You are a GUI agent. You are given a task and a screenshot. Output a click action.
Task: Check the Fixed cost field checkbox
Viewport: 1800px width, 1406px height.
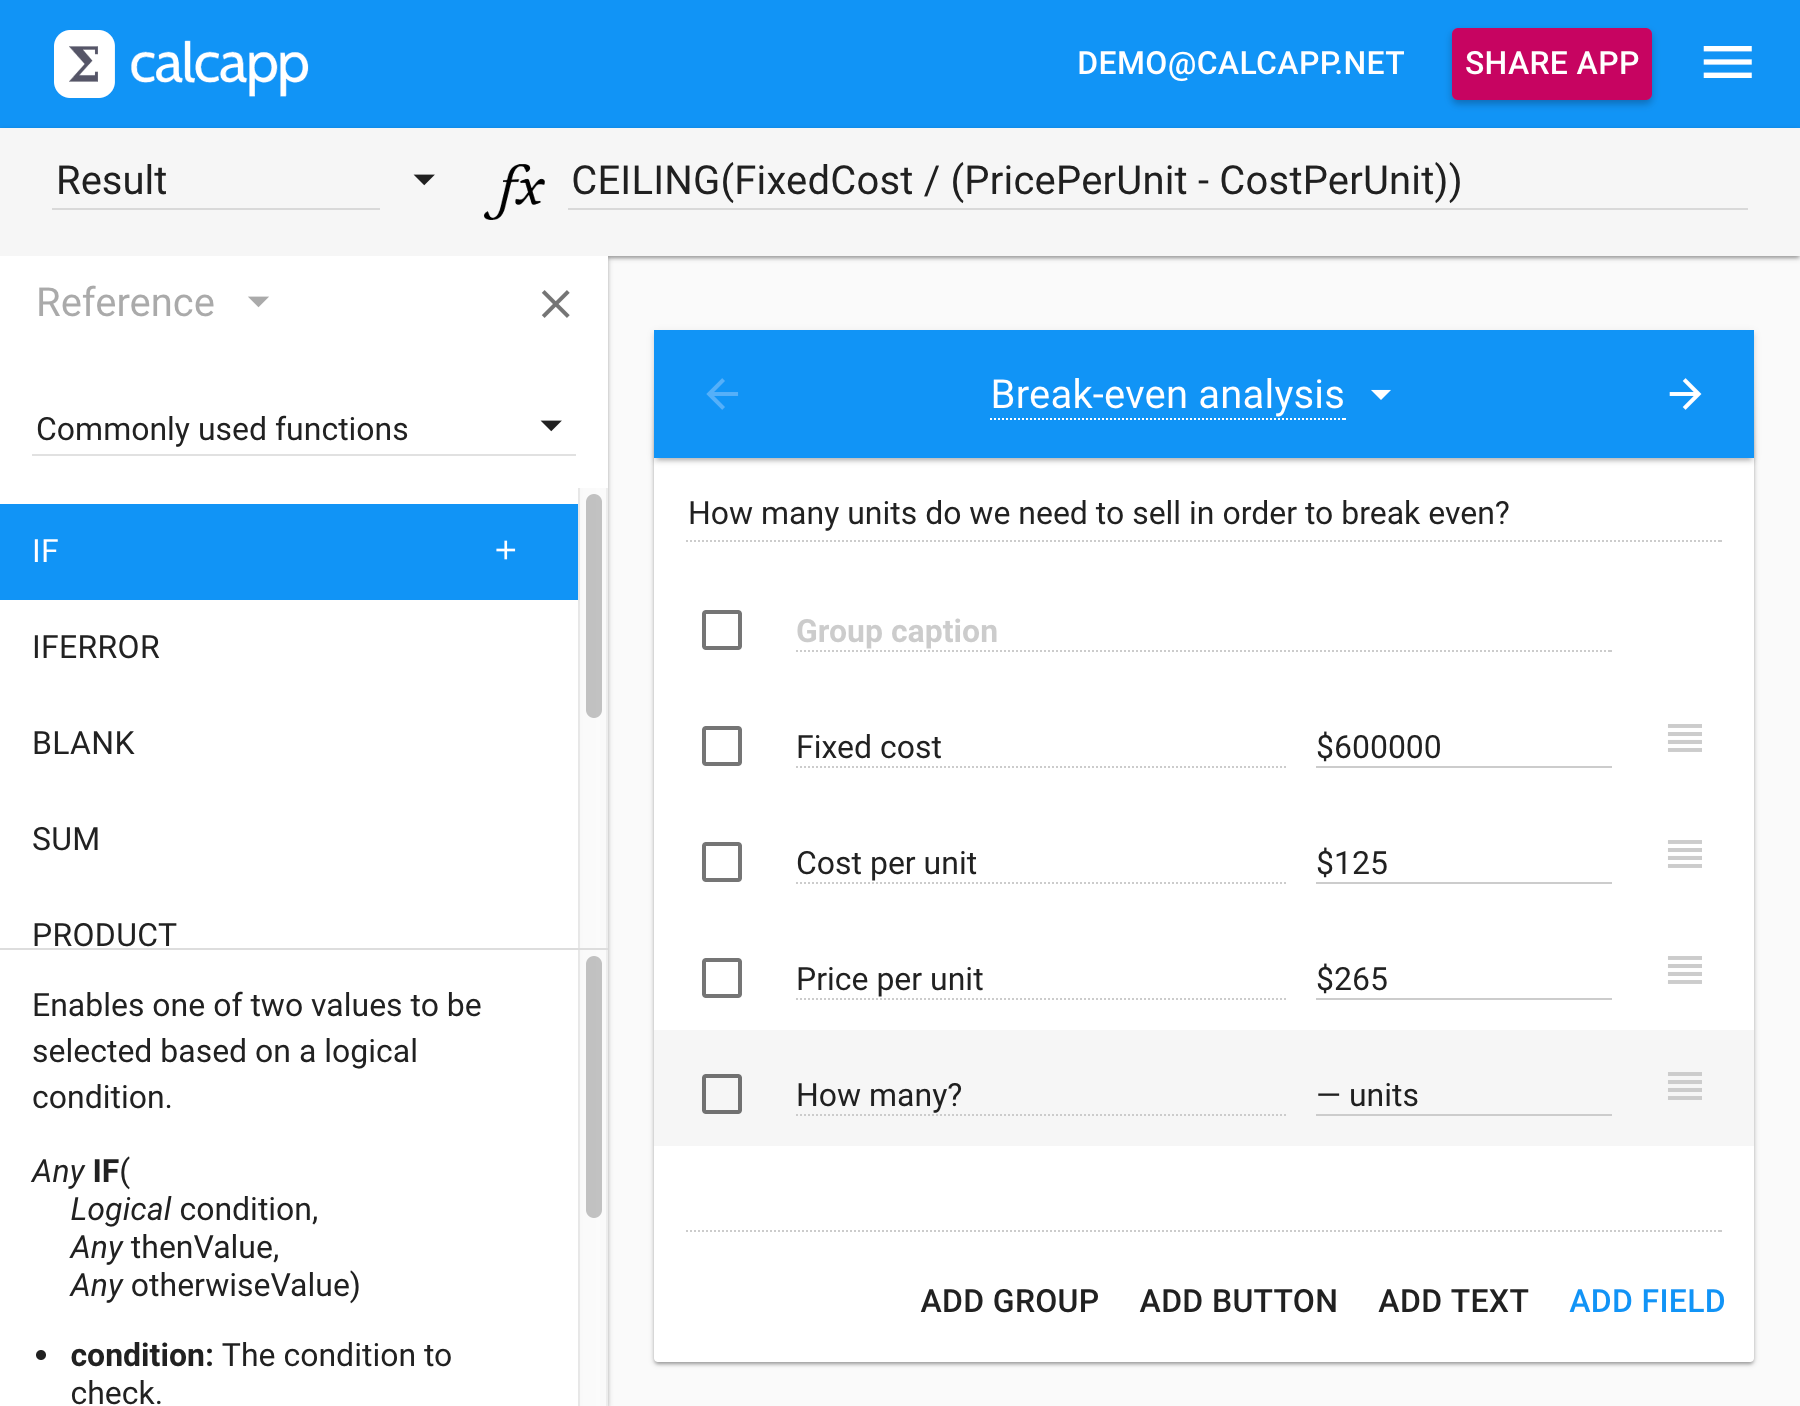click(722, 746)
